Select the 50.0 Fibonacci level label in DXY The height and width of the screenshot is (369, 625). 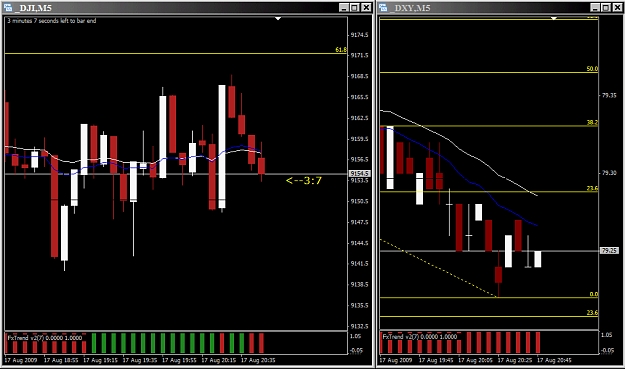(592, 69)
